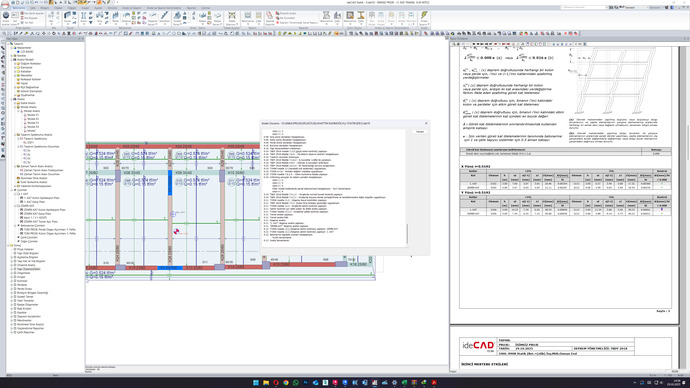Open the Betonarme ribbon tab
This screenshot has height=388, width=690.
coord(19,8)
